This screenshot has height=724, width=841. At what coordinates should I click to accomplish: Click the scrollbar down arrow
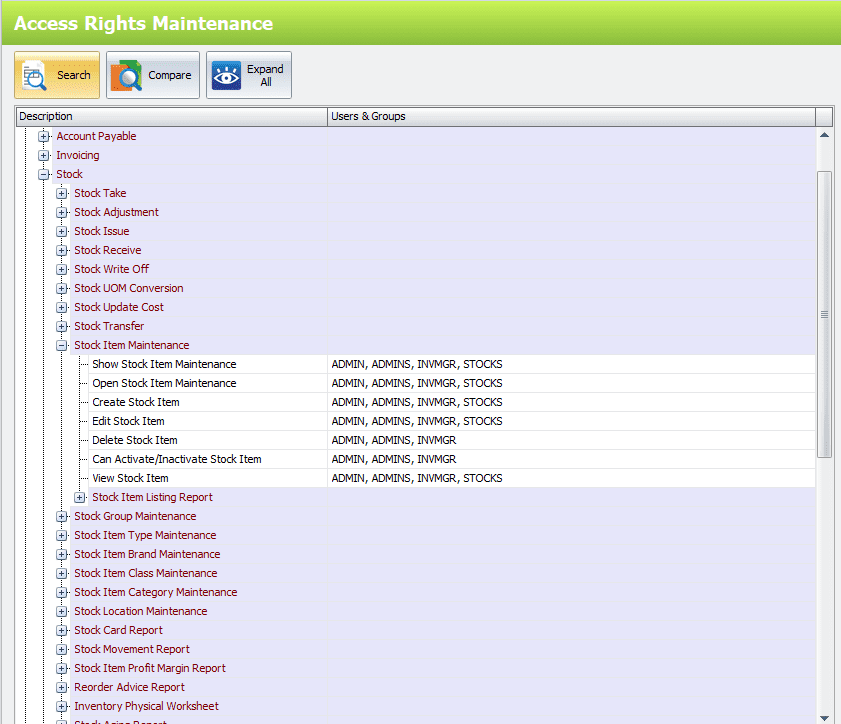click(824, 716)
